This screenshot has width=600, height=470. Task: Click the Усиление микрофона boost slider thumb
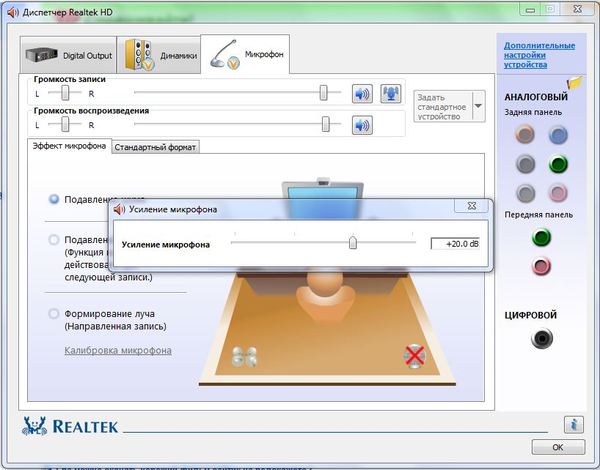click(353, 242)
